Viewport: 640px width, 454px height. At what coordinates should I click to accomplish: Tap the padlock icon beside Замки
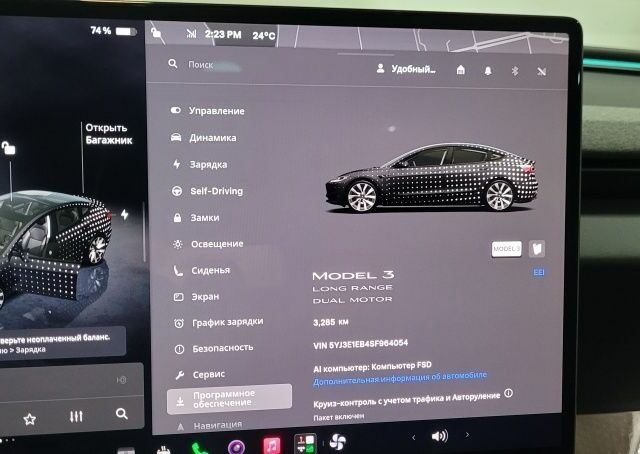[x=177, y=218]
